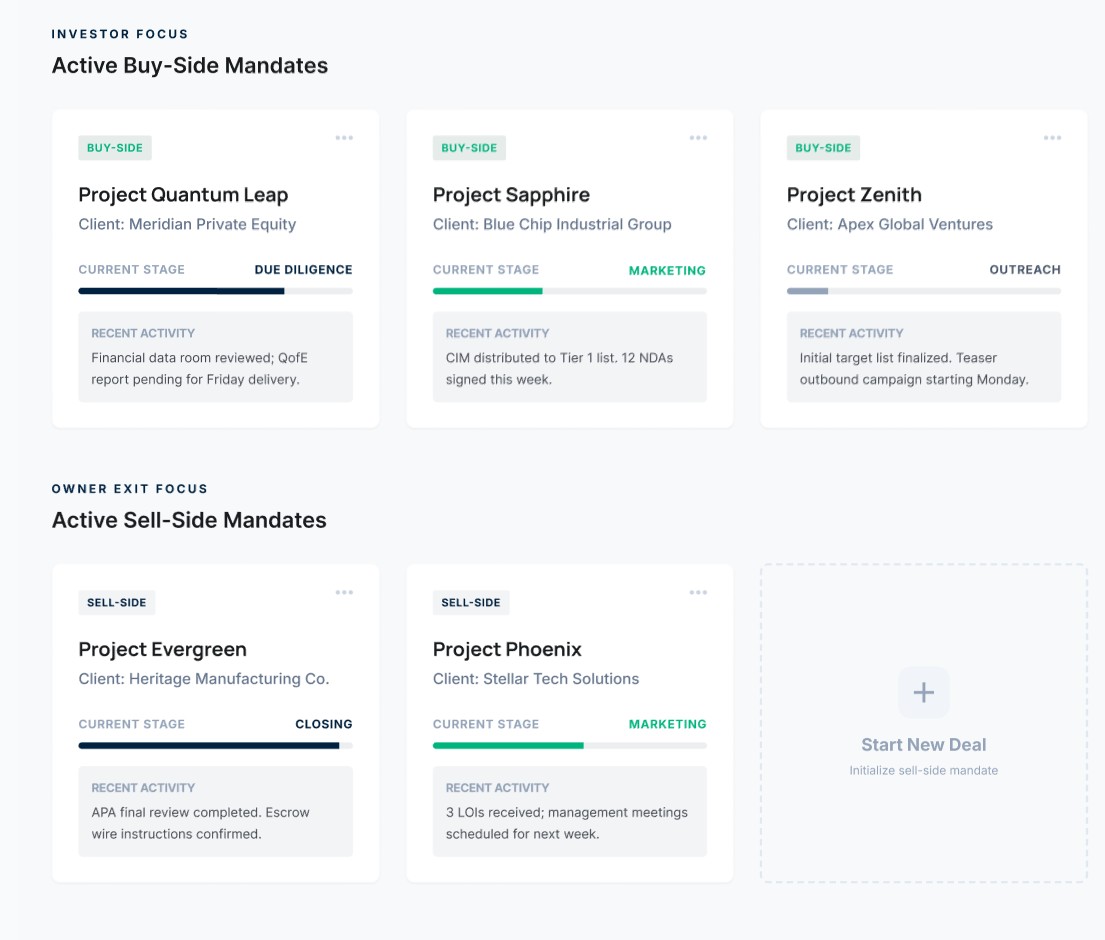Click the plus icon to start a deal

coord(923,692)
